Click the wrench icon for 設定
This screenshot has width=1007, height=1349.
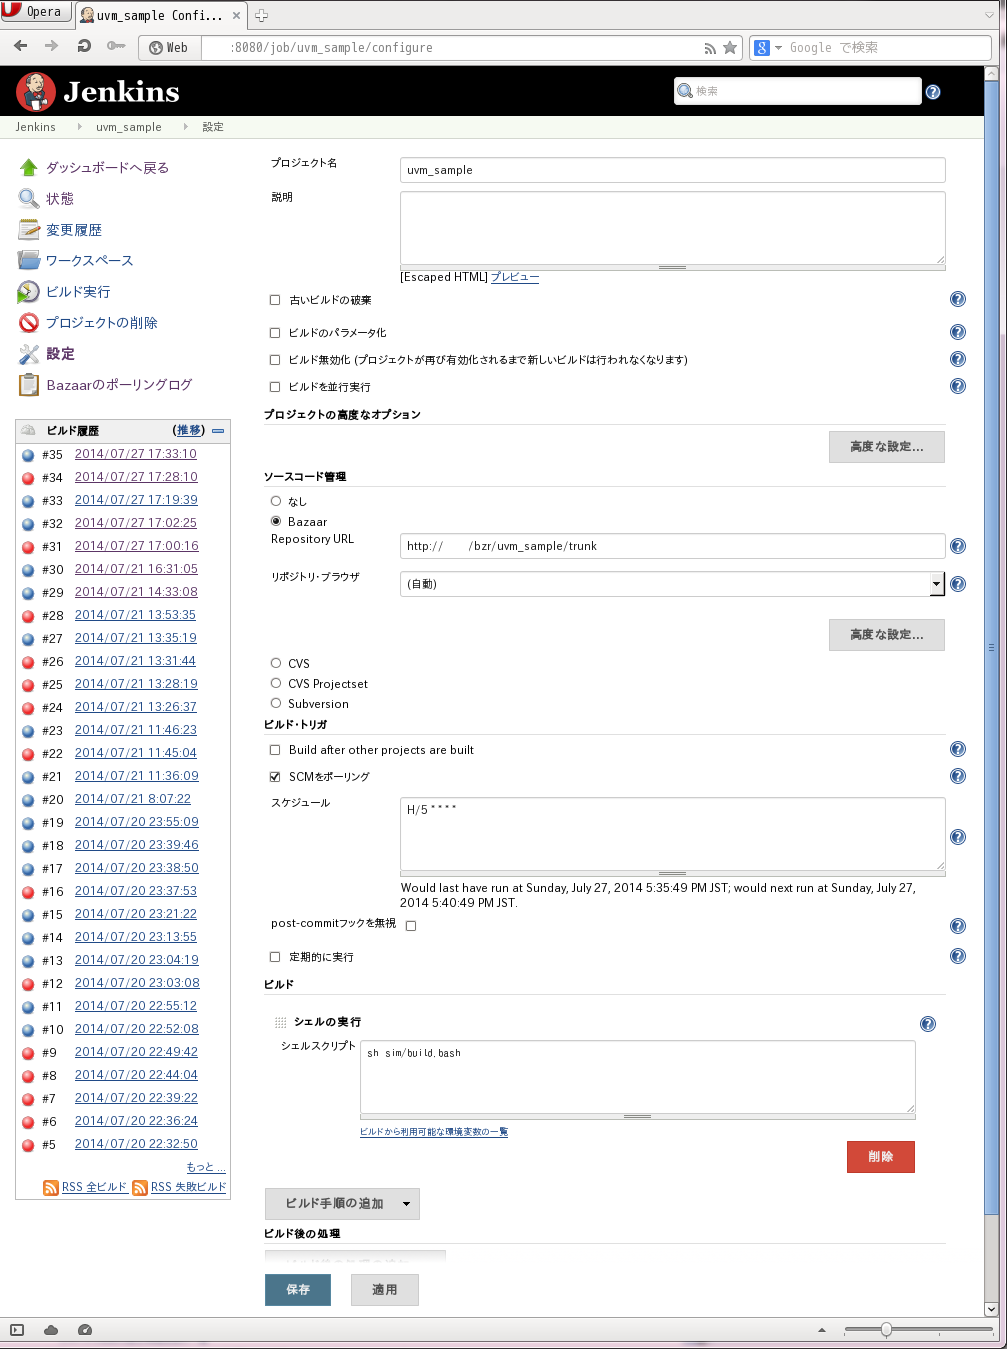click(29, 353)
